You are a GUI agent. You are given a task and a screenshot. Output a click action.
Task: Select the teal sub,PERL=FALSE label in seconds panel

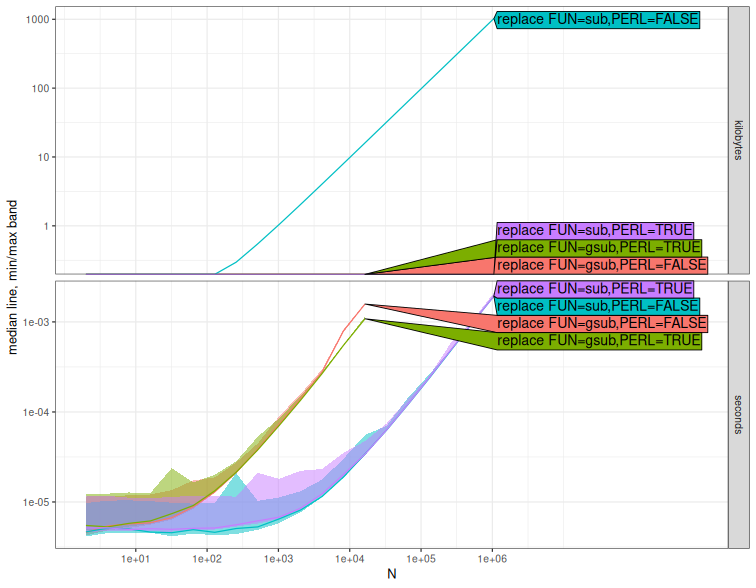598,306
